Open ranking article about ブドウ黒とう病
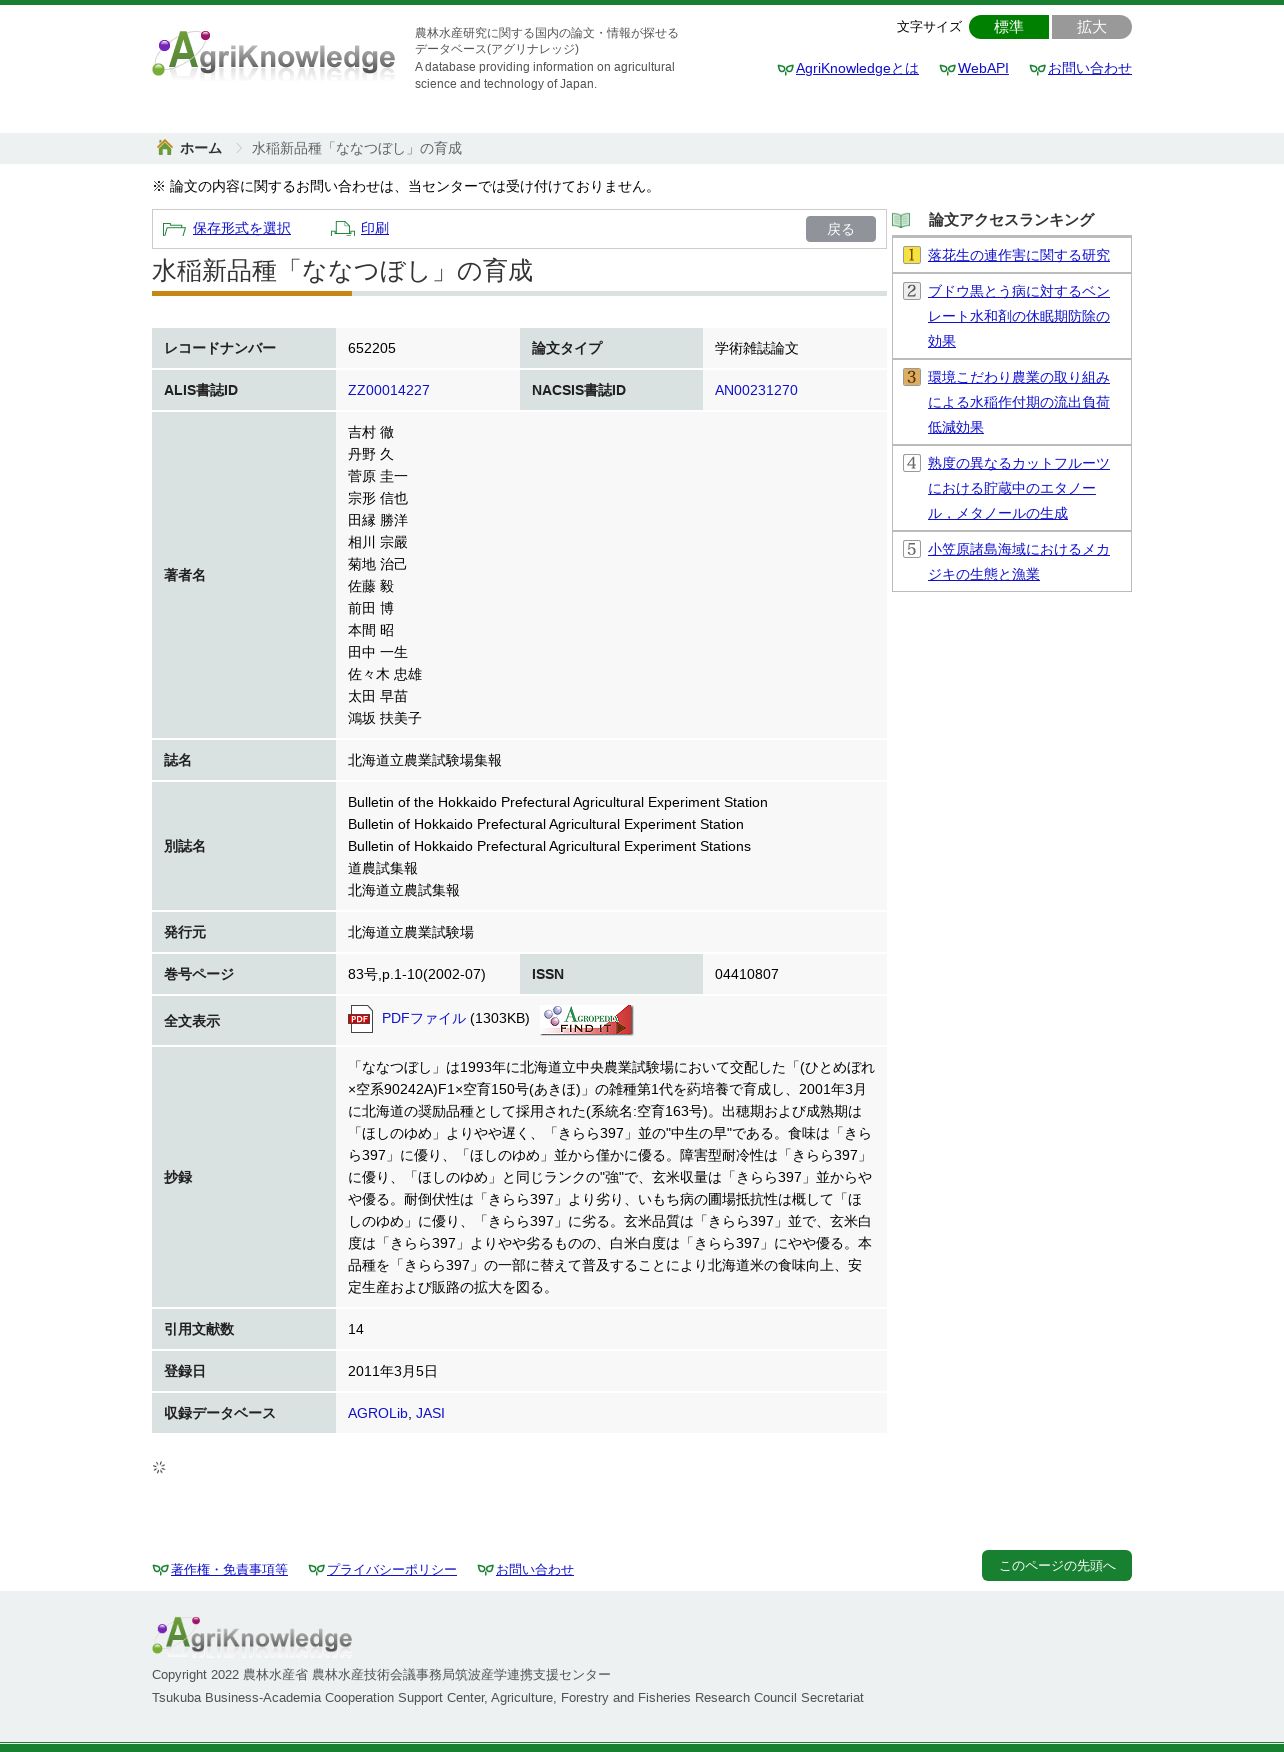The height and width of the screenshot is (1752, 1284). pyautogui.click(x=1019, y=316)
